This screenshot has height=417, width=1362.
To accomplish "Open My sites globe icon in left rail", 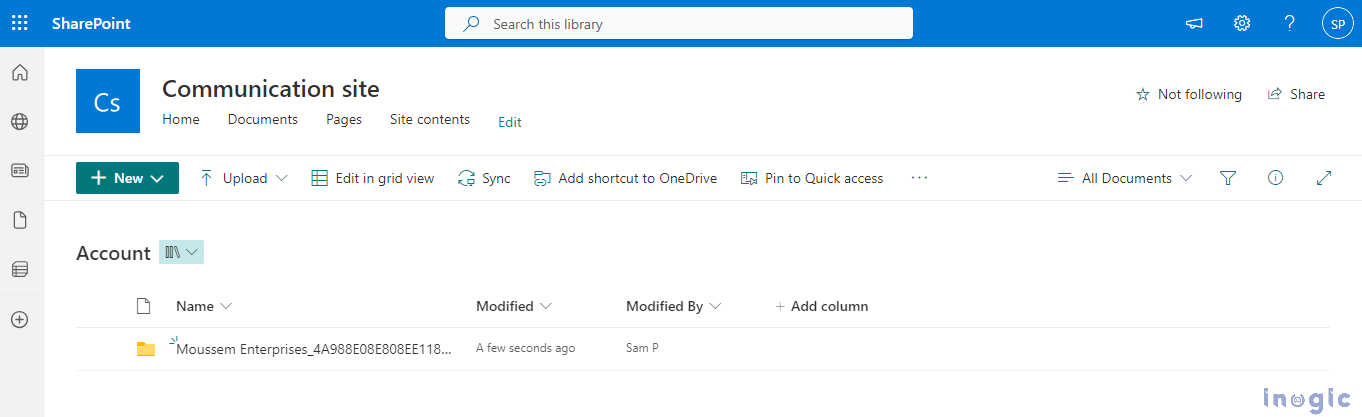I will (20, 121).
